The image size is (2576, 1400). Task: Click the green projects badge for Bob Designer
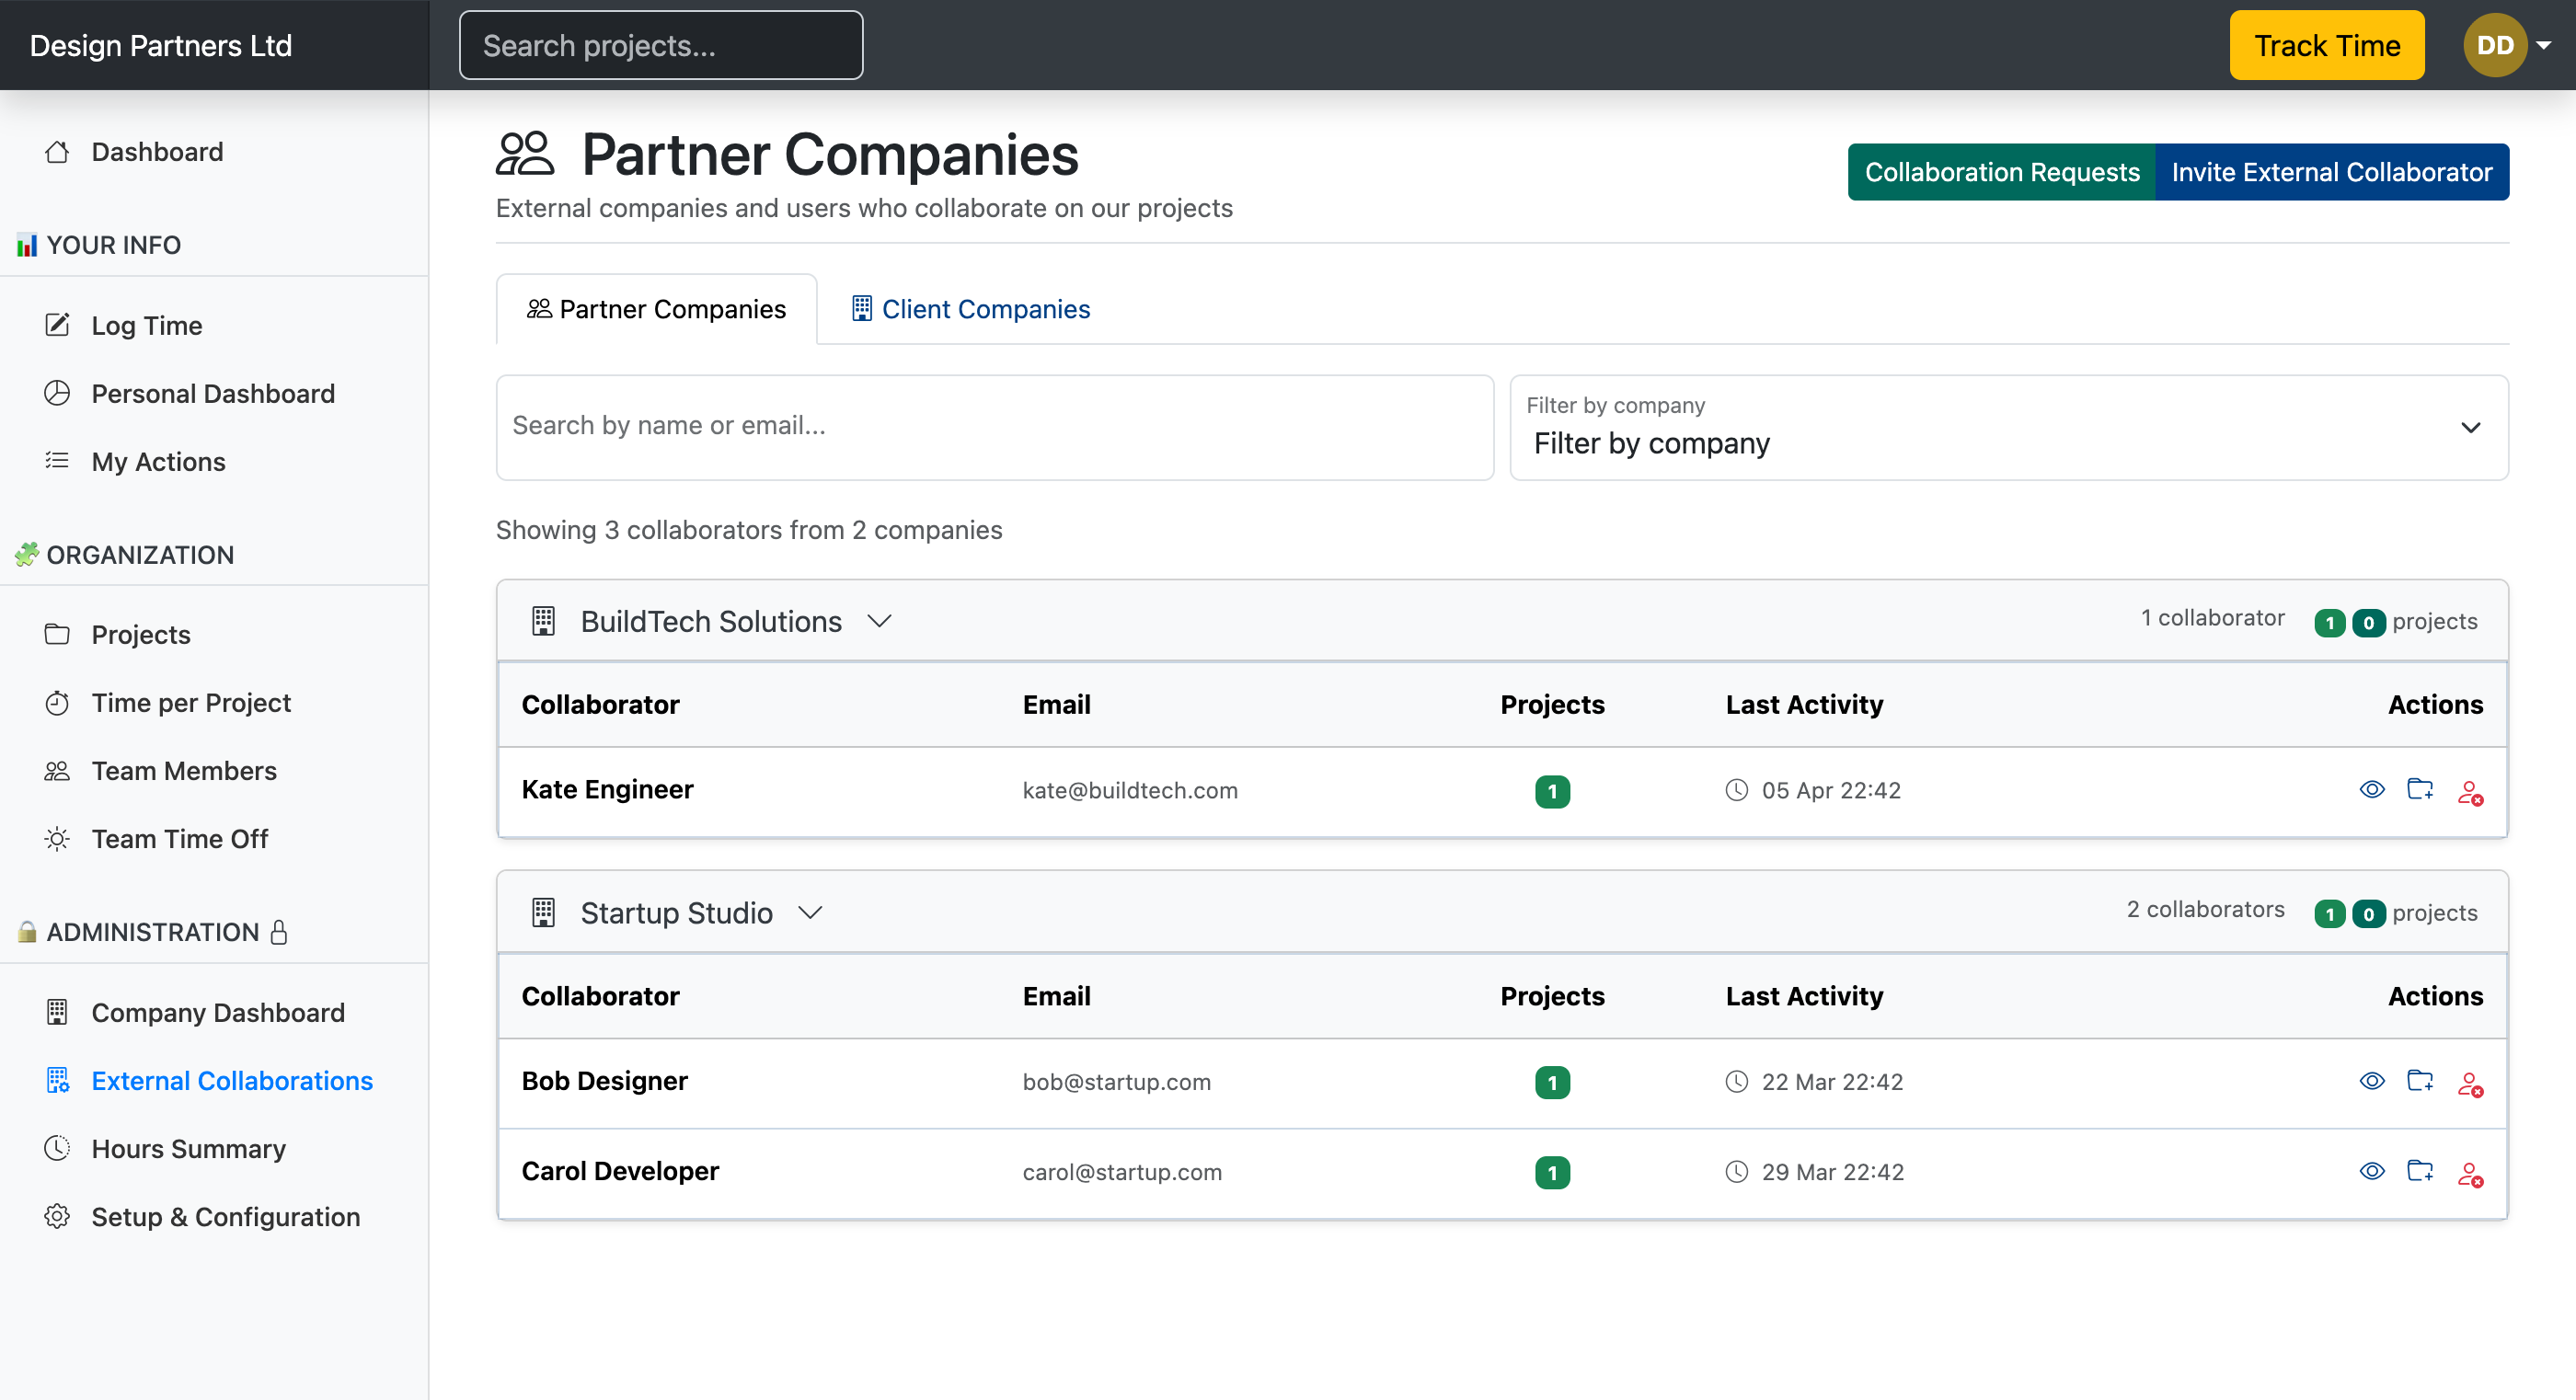tap(1552, 1082)
